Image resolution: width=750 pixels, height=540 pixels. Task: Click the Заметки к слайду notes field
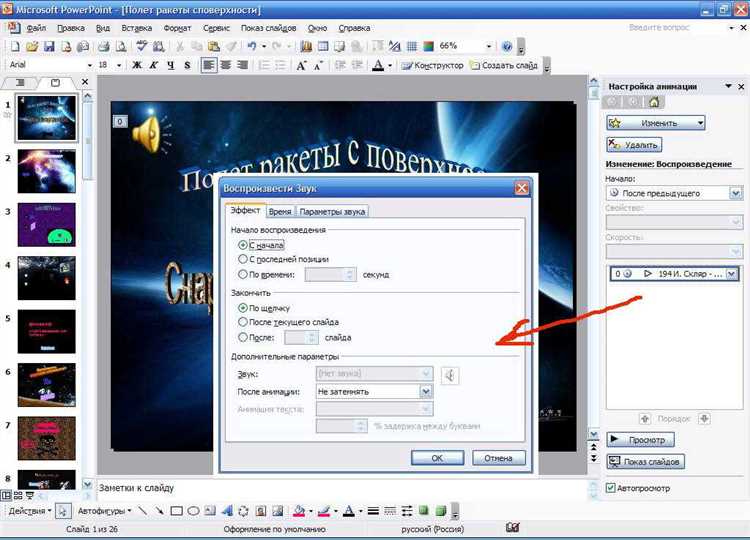(342, 488)
